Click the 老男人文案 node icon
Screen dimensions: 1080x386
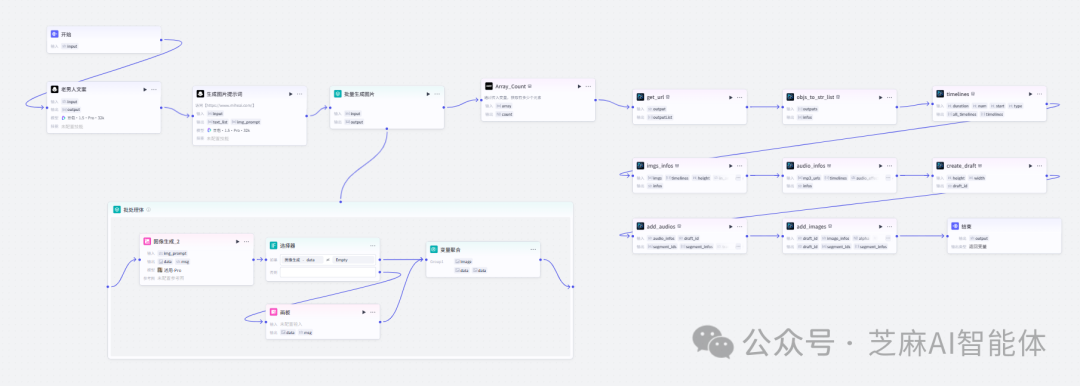55,89
